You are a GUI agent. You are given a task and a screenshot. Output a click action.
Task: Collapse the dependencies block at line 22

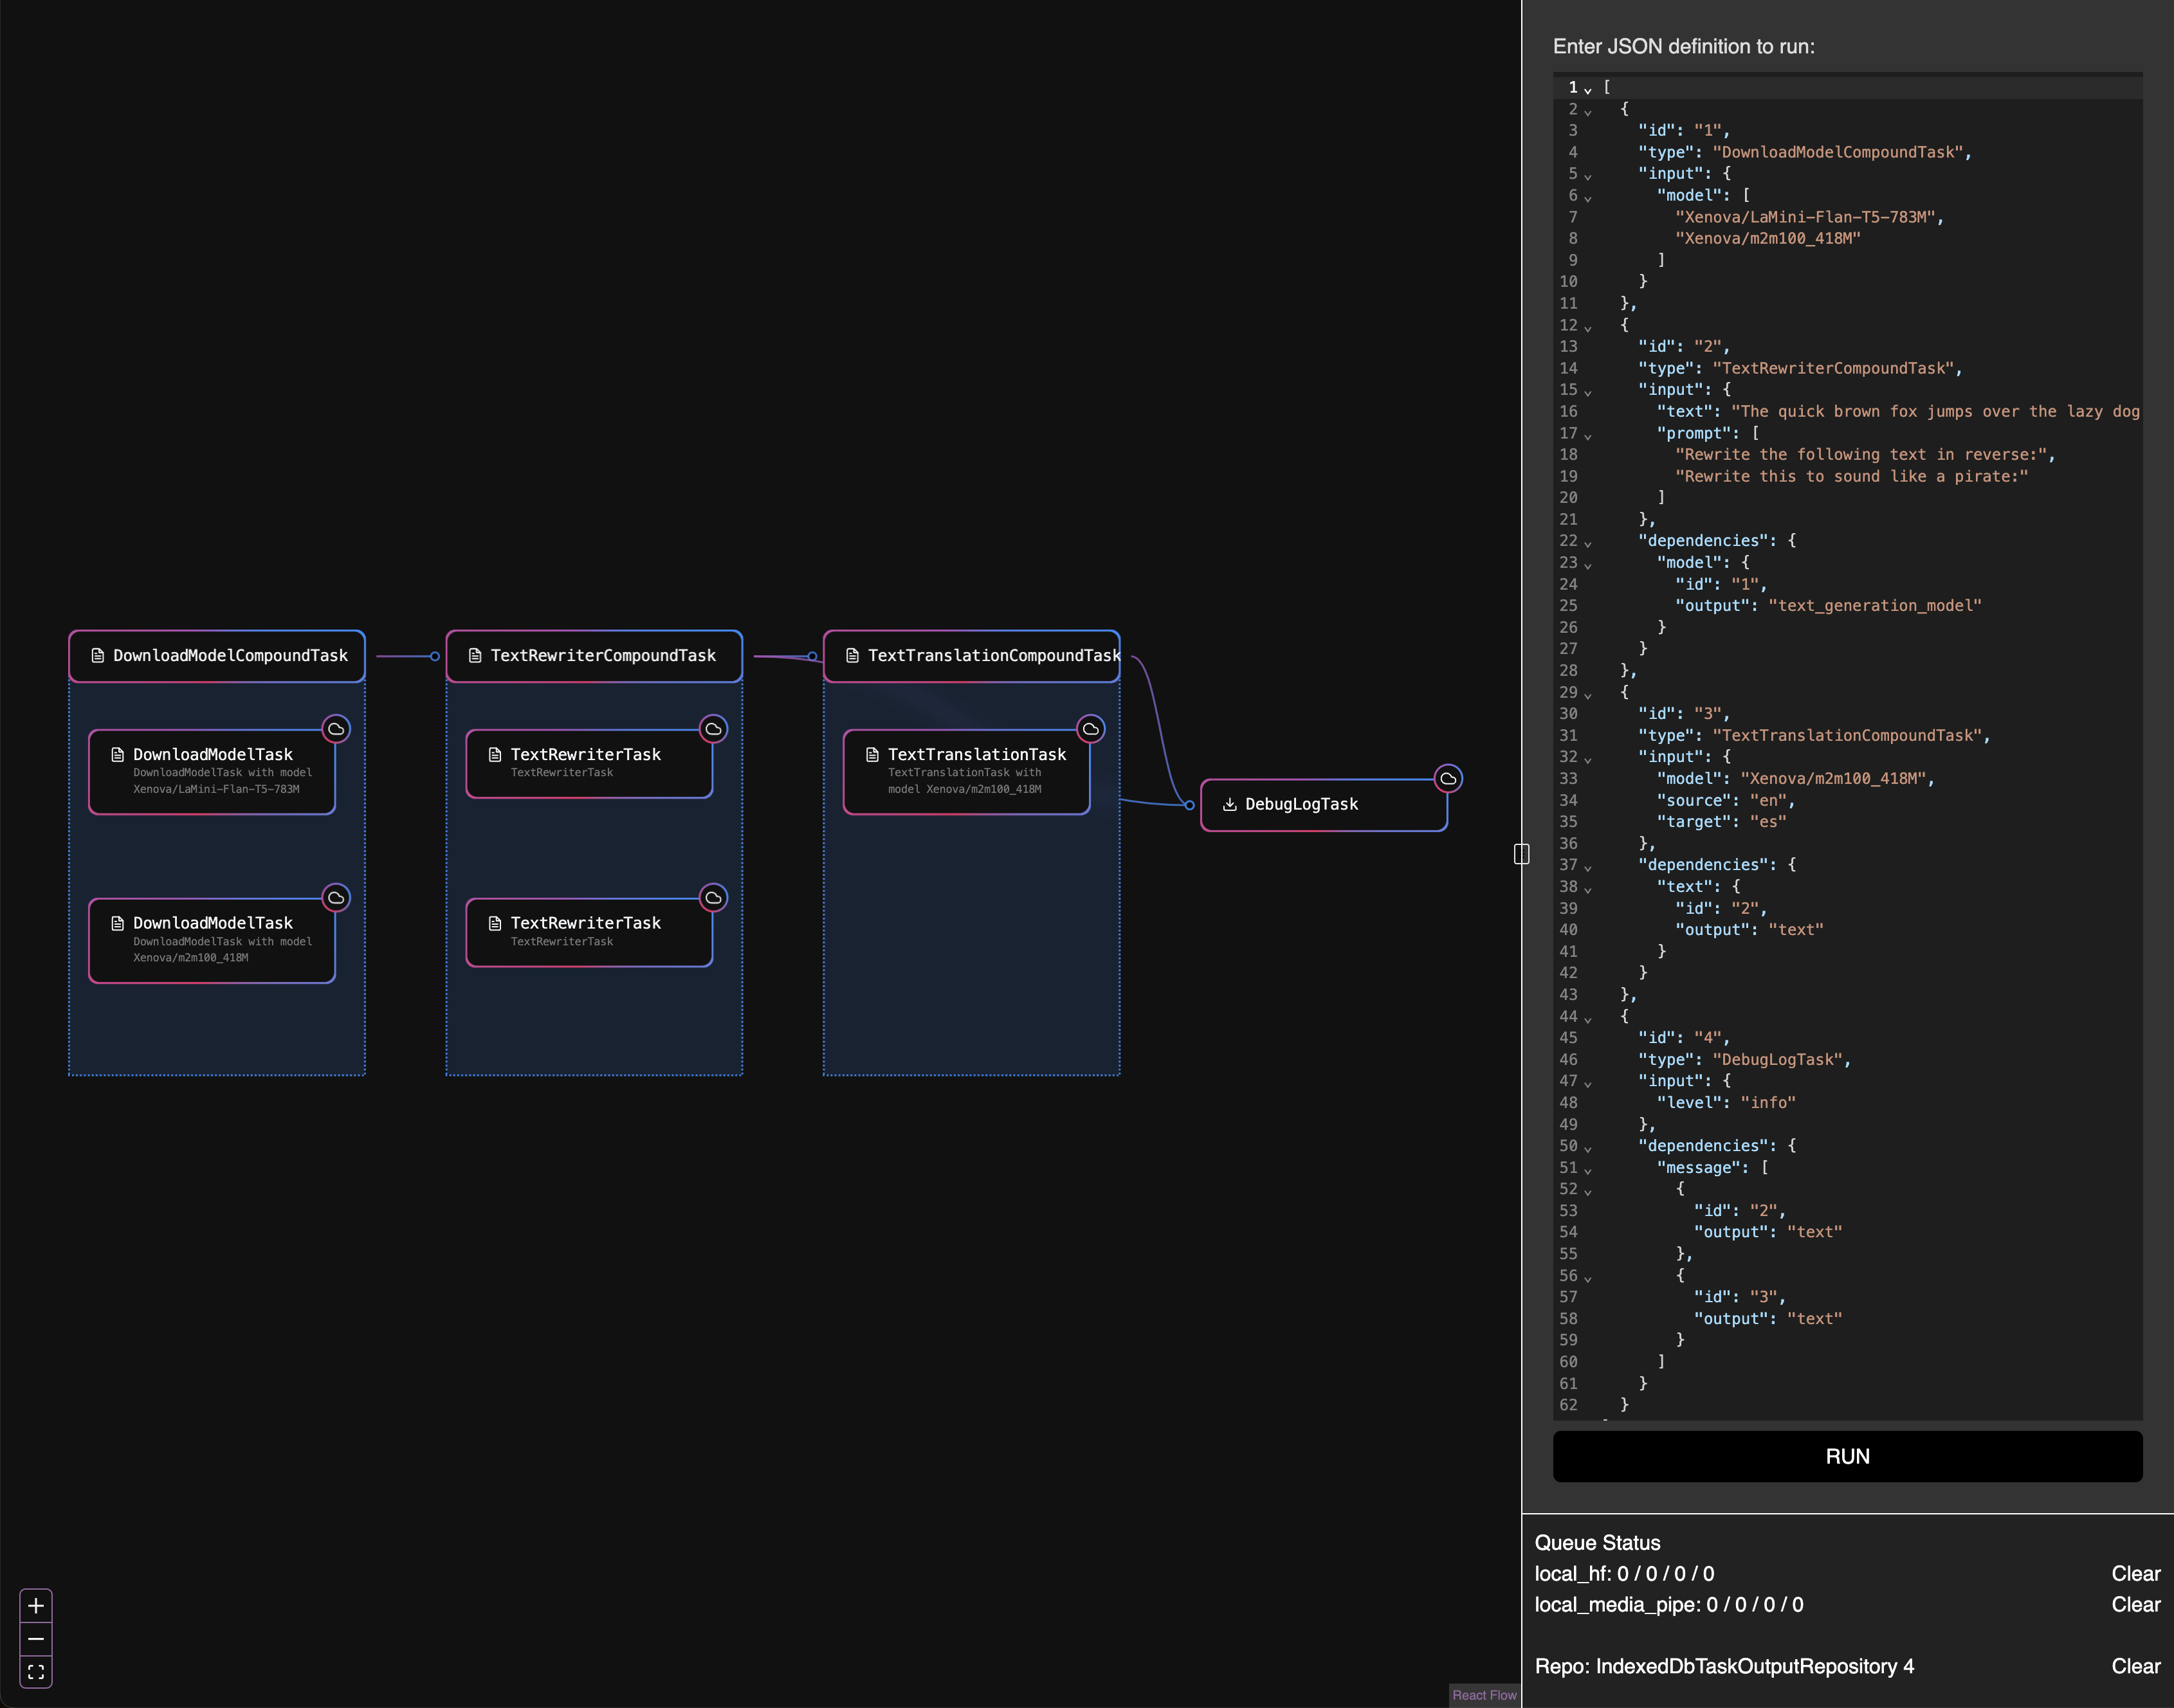point(1588,543)
